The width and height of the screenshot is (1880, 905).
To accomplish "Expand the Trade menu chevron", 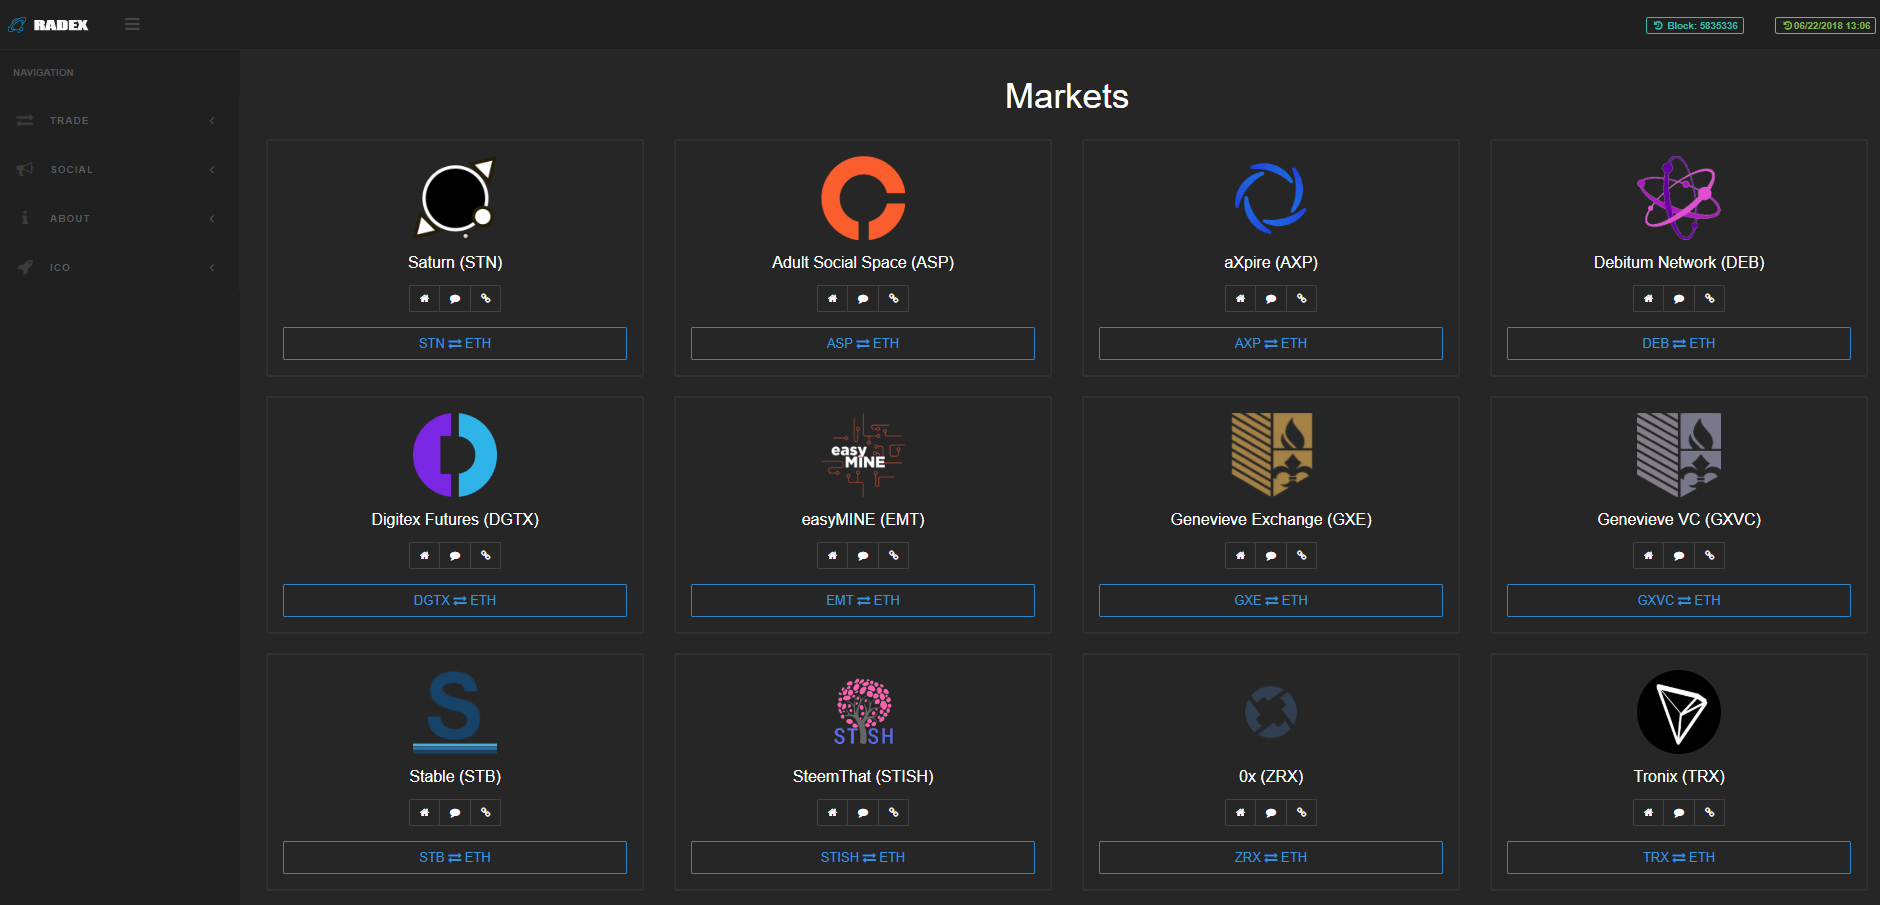I will point(212,121).
